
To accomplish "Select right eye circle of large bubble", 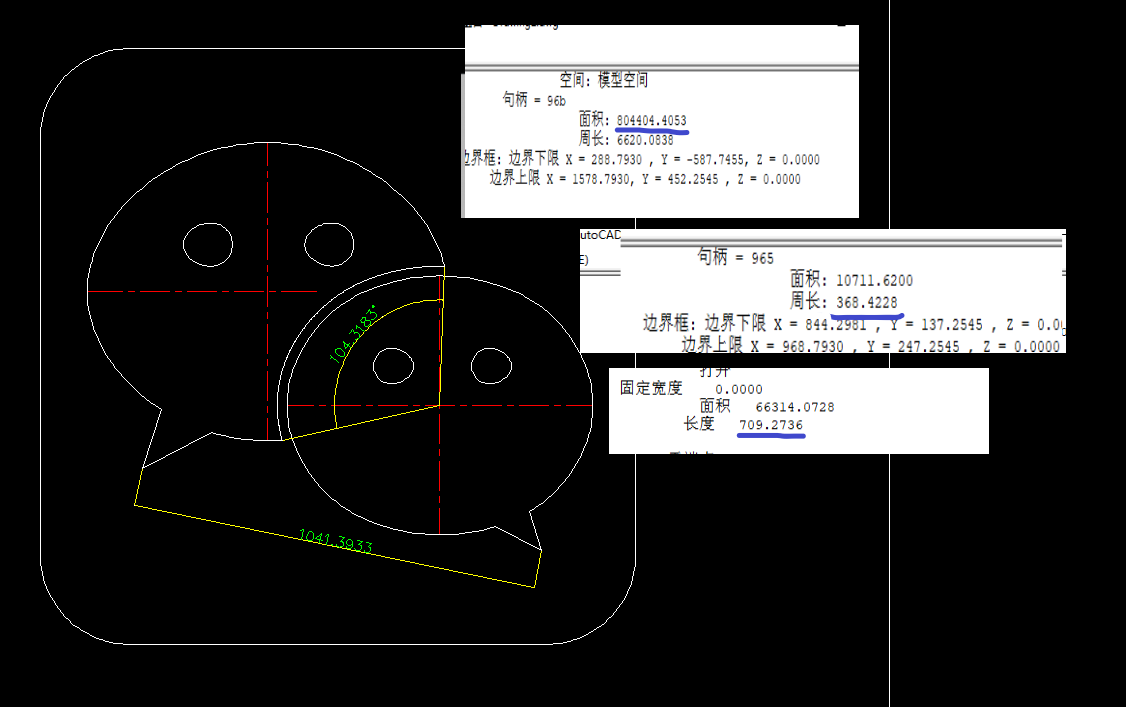I will [329, 245].
